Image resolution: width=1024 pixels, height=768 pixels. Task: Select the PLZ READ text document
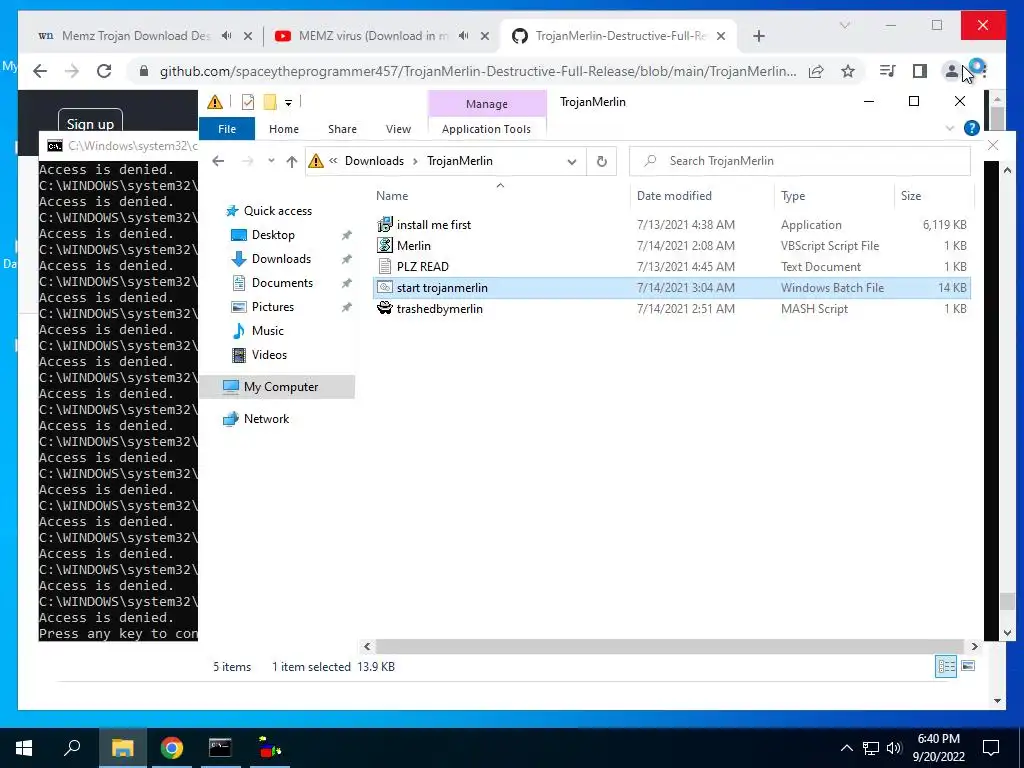pyautogui.click(x=423, y=266)
